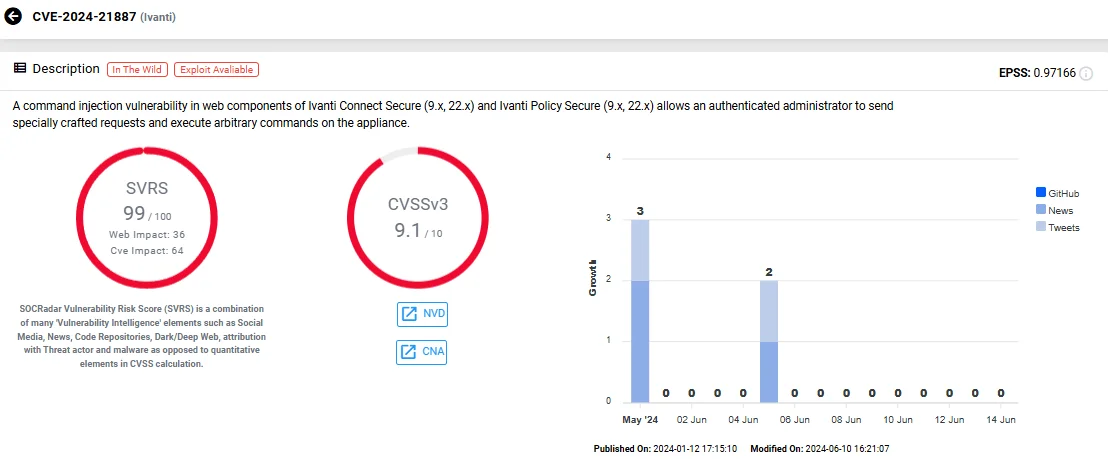Click the Cve Impact: 64 text
Image resolution: width=1108 pixels, height=459 pixels.
[147, 250]
